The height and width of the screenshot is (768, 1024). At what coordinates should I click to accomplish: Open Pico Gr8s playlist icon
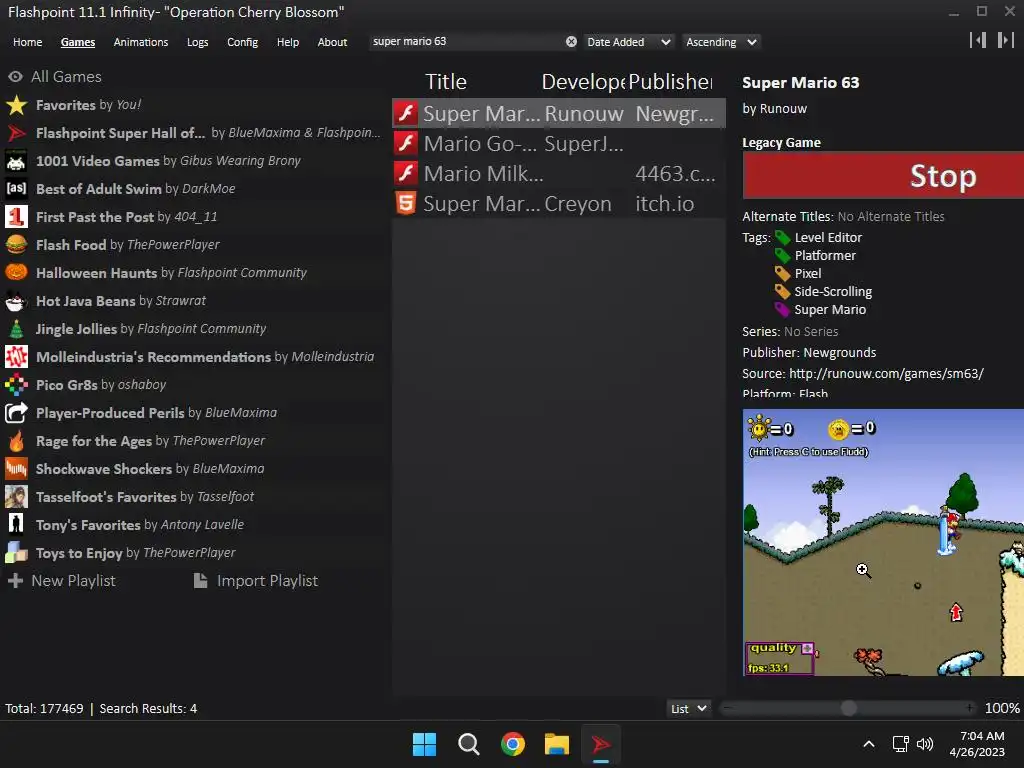[x=16, y=385]
